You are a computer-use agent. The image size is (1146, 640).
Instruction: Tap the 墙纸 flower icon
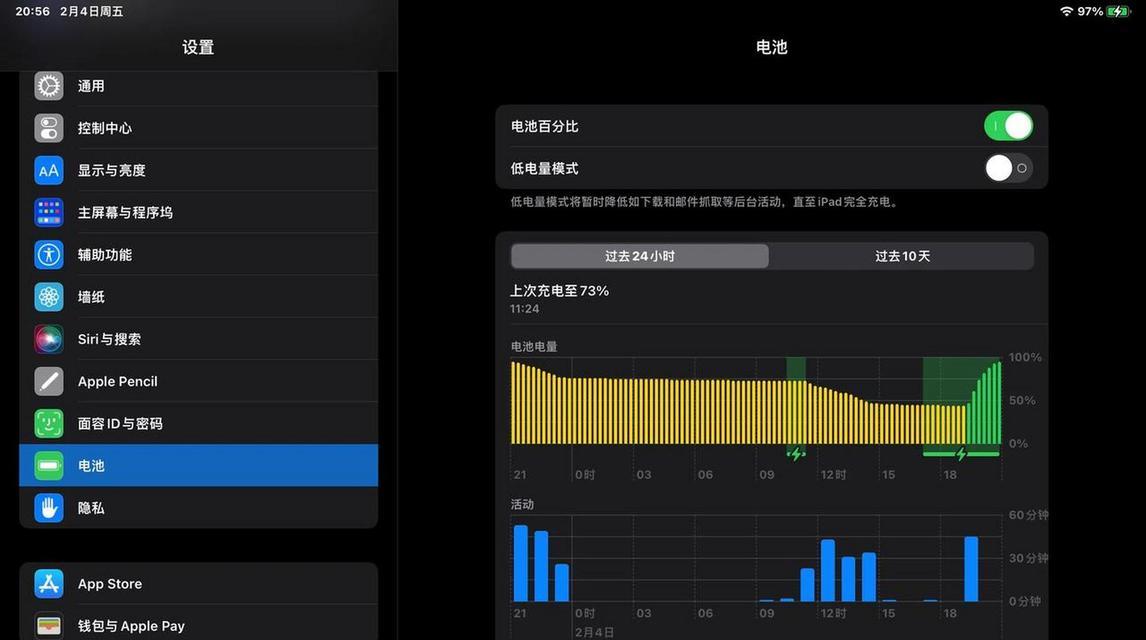49,297
